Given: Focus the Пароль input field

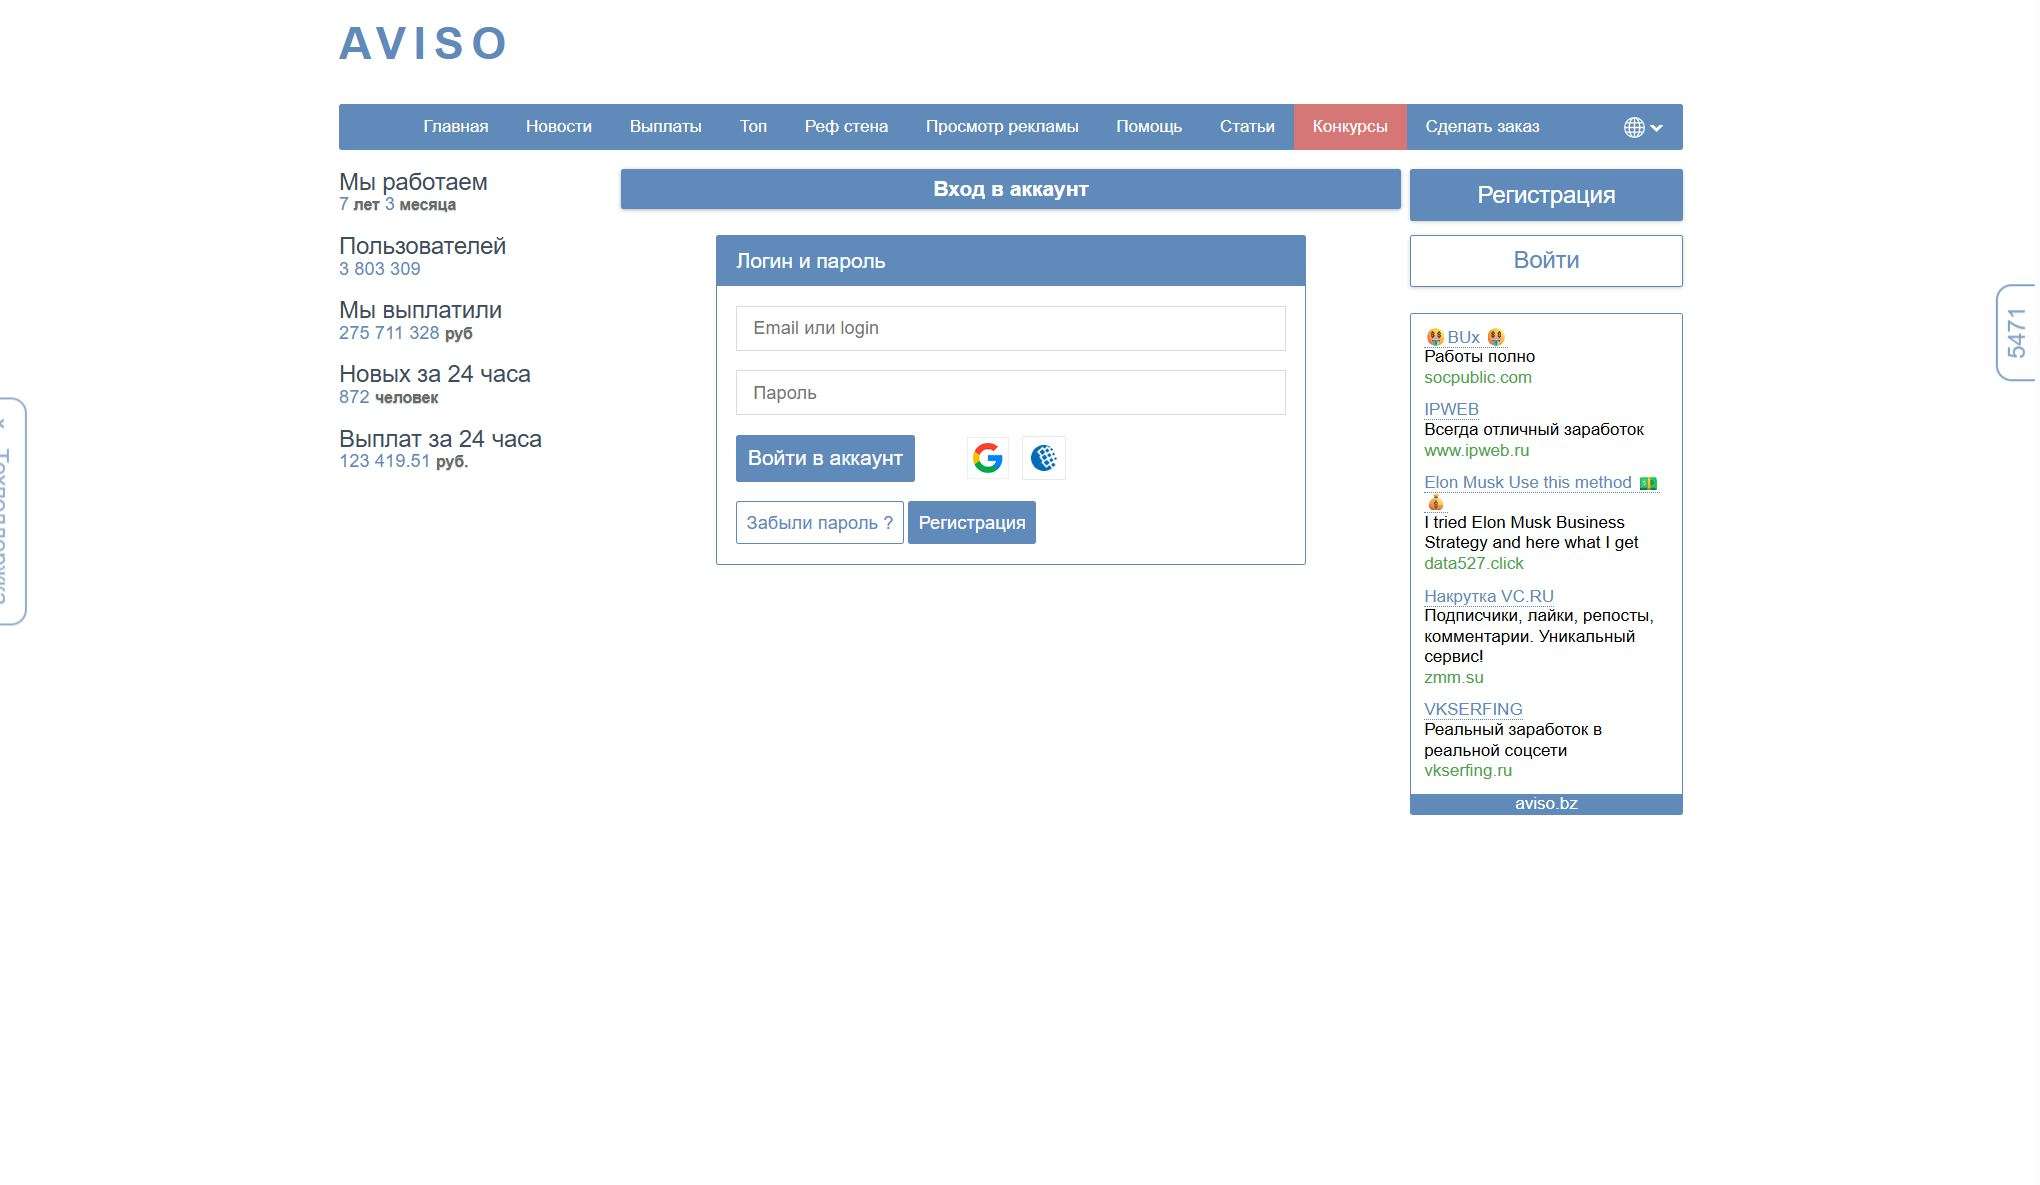Looking at the screenshot, I should pyautogui.click(x=1010, y=393).
